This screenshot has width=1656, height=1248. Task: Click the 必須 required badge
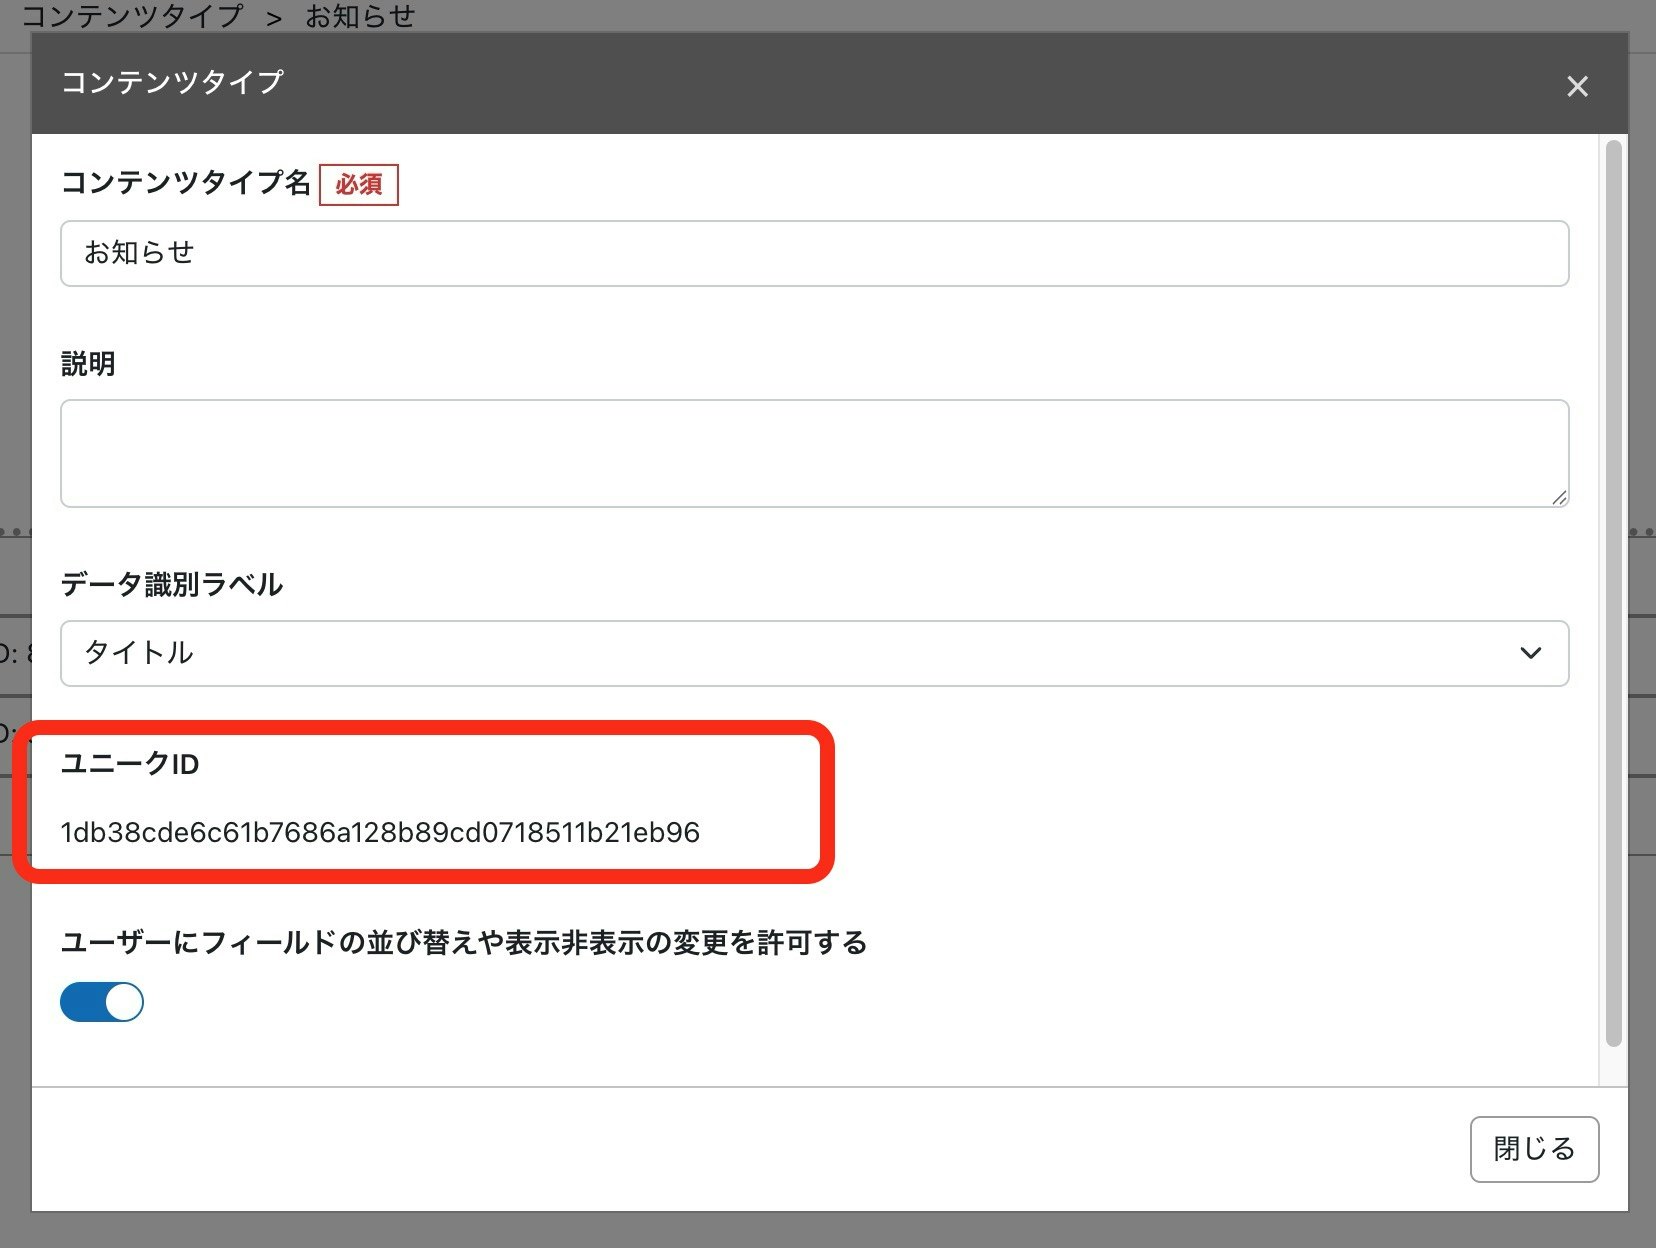tap(359, 185)
